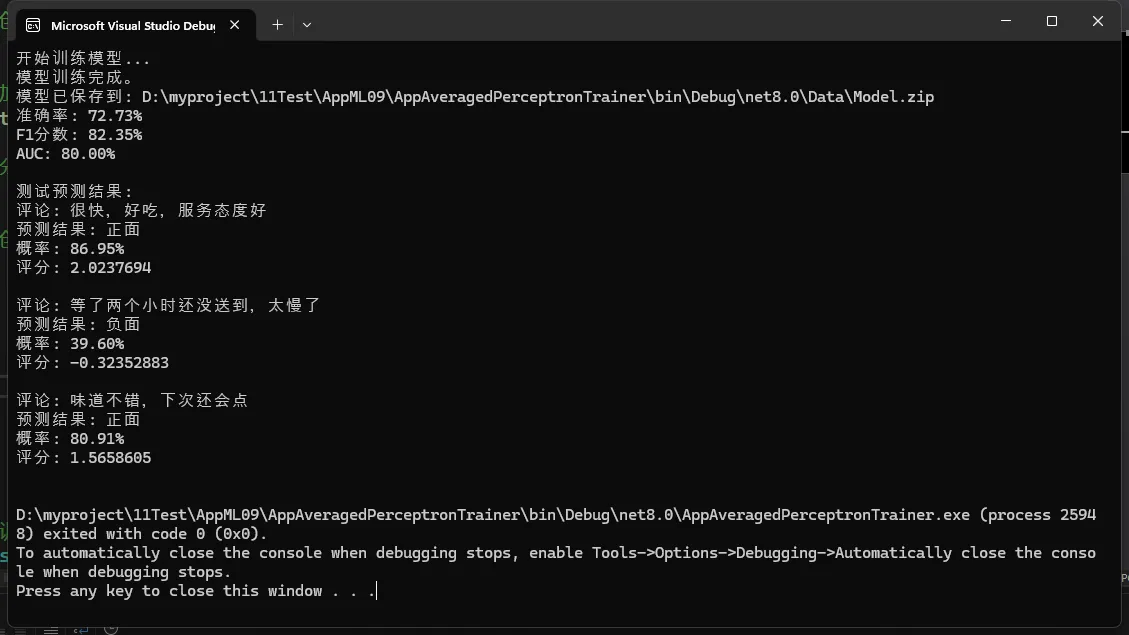Click the AUC: 80.00% output line
Viewport: 1129px width, 635px height.
click(x=66, y=154)
